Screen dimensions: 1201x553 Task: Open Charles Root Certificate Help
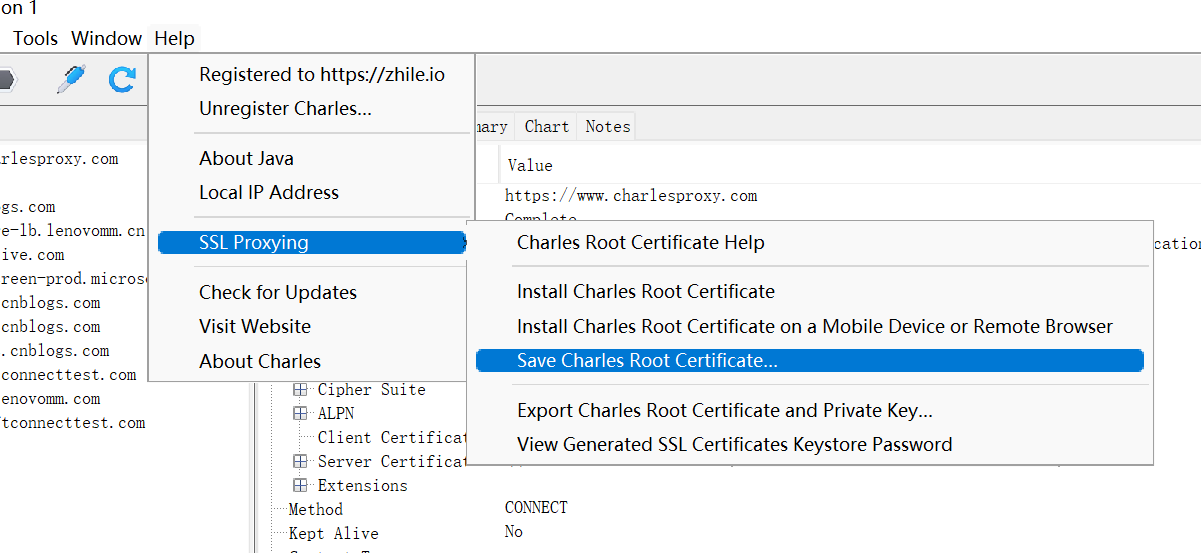click(640, 243)
